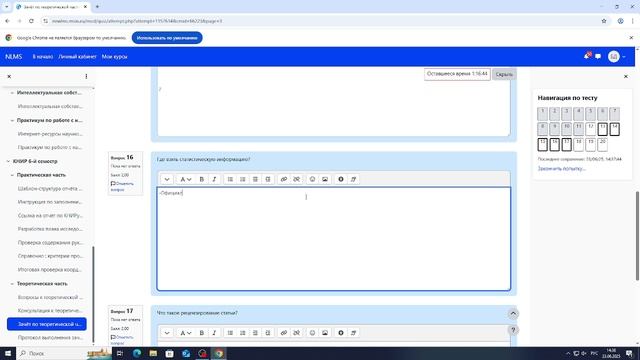Insert link in question 16 editor
Image resolution: width=640 pixels, height=360 pixels.
point(284,179)
